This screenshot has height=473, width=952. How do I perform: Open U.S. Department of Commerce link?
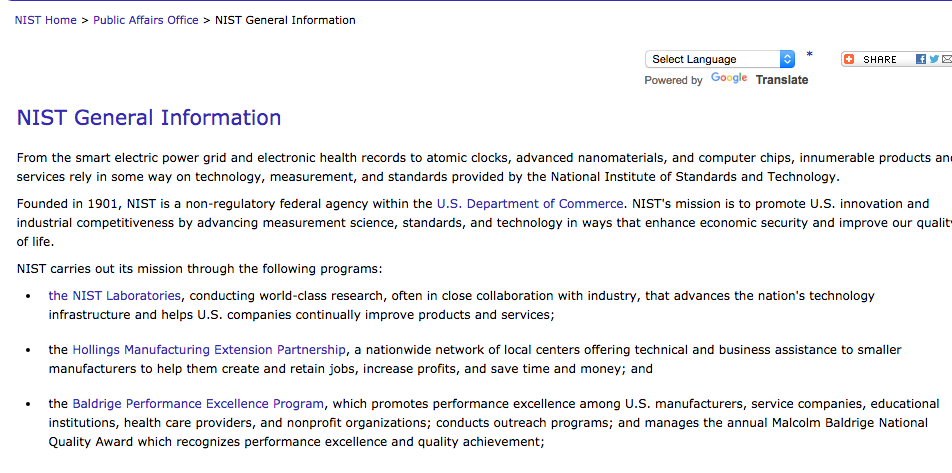click(530, 203)
